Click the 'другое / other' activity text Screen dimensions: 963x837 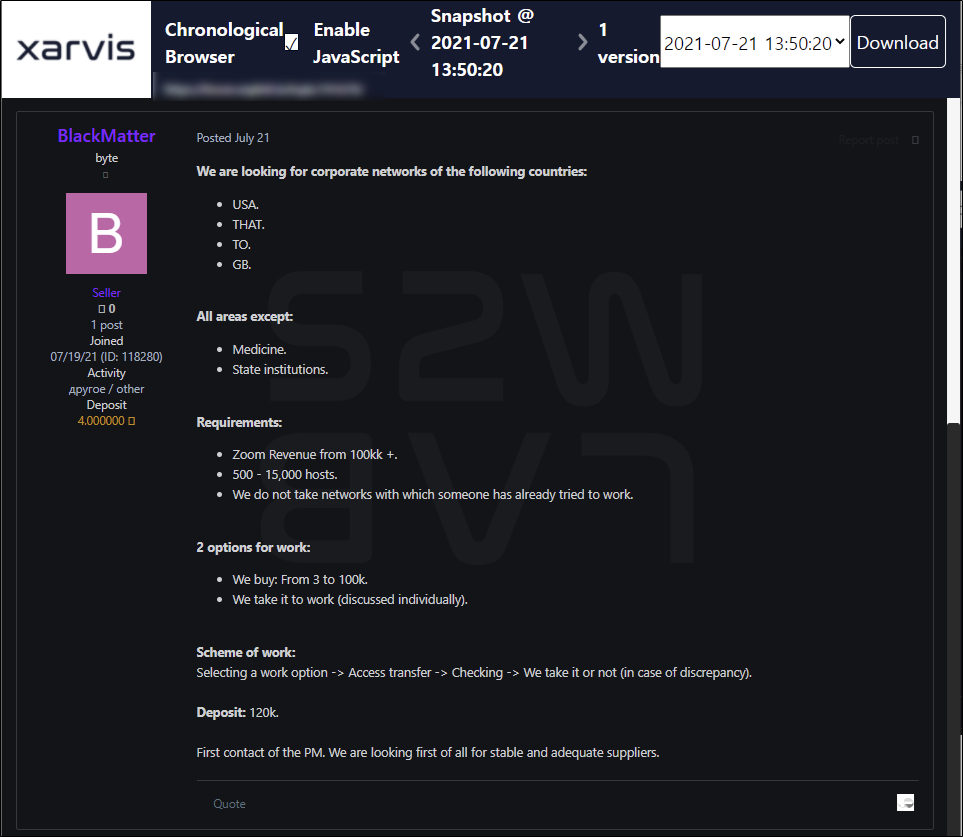point(106,389)
